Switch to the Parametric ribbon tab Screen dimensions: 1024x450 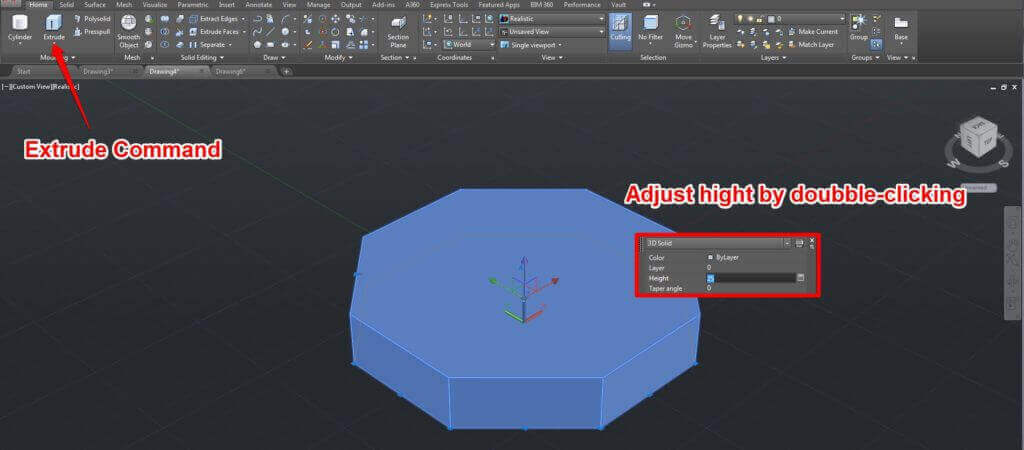tap(193, 5)
